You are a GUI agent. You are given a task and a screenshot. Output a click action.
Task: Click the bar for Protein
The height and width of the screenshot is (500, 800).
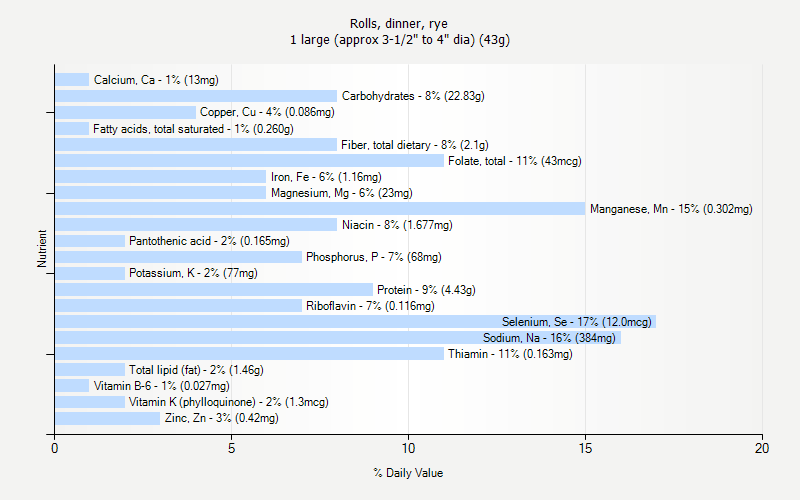click(214, 289)
